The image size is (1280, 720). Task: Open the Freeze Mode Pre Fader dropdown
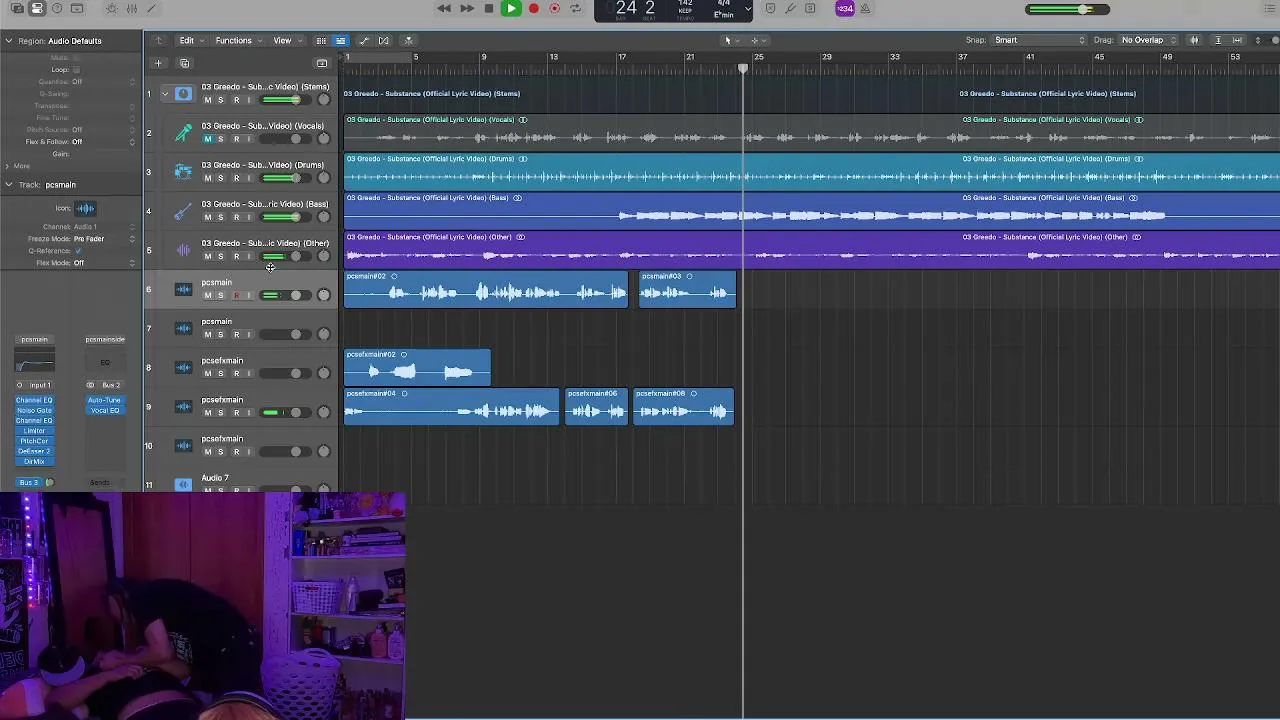click(102, 239)
